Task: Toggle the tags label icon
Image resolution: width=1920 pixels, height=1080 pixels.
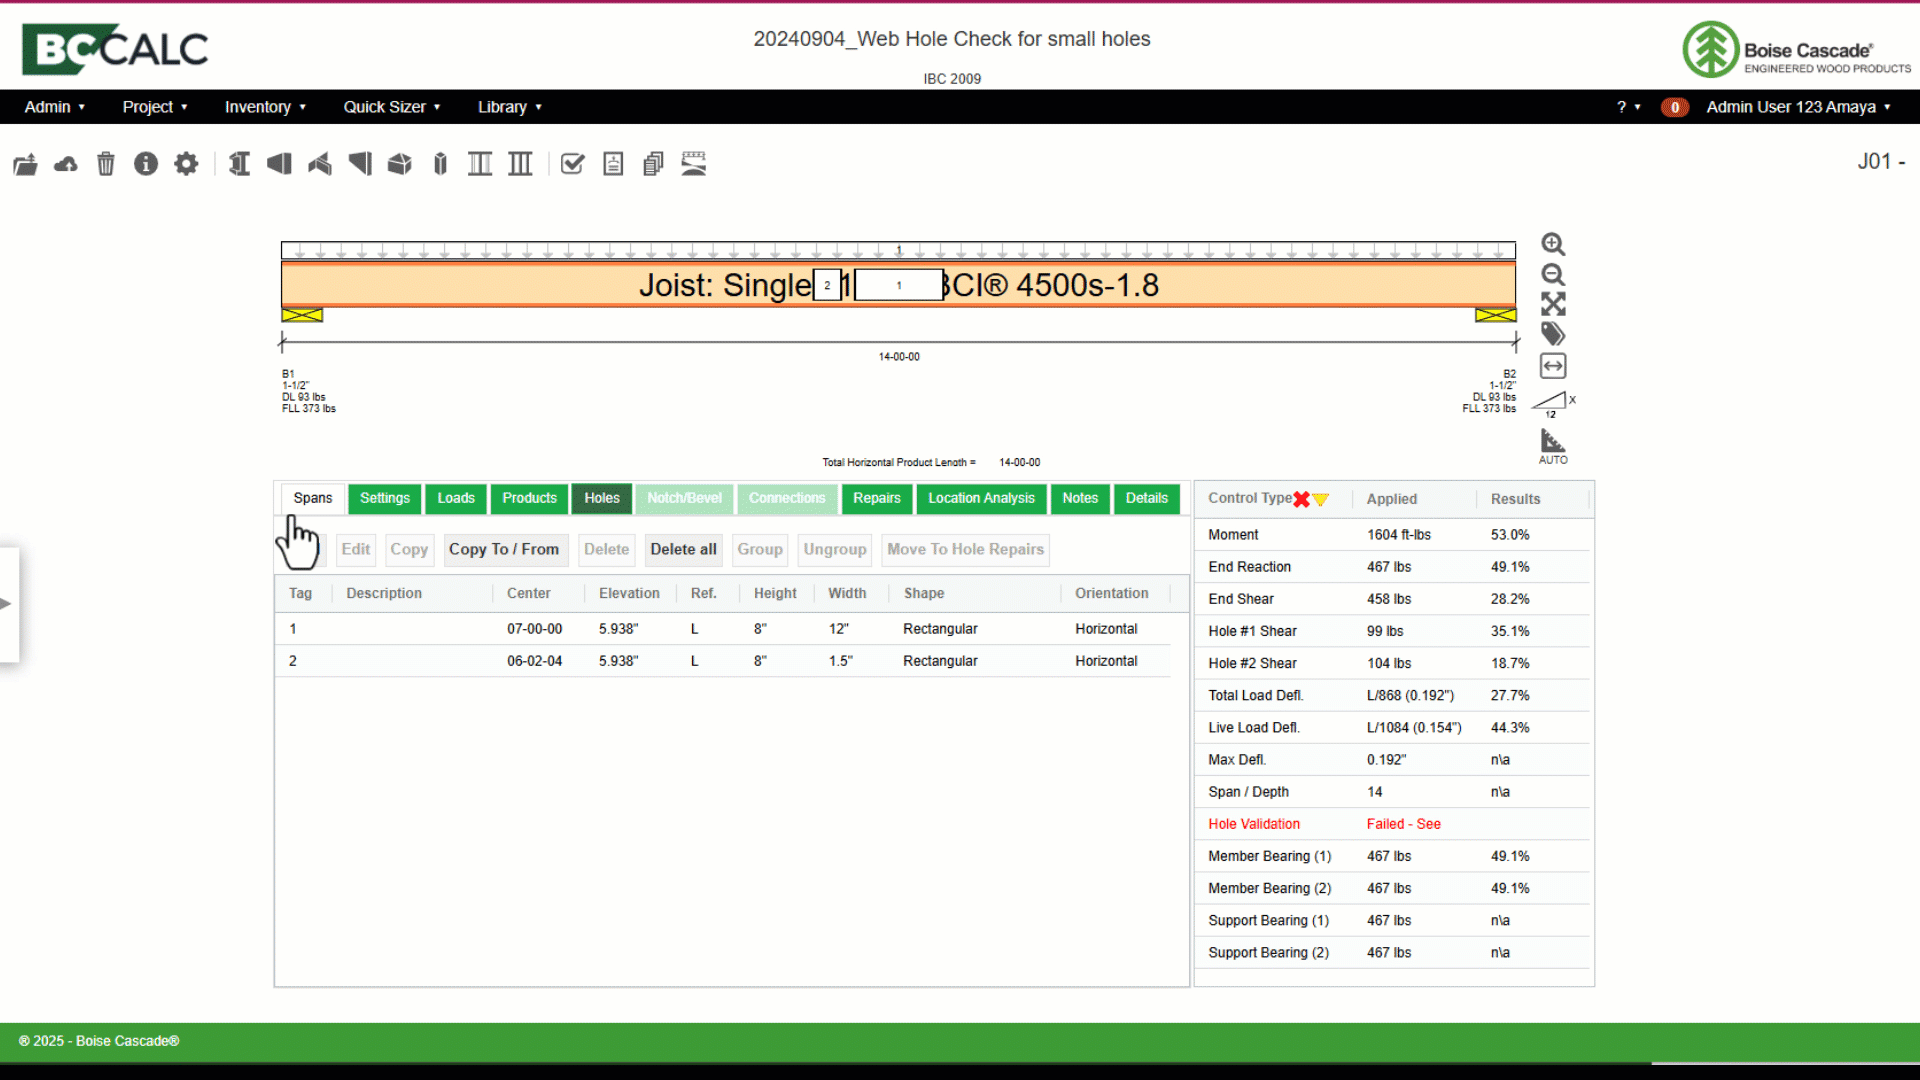Action: pos(1553,334)
